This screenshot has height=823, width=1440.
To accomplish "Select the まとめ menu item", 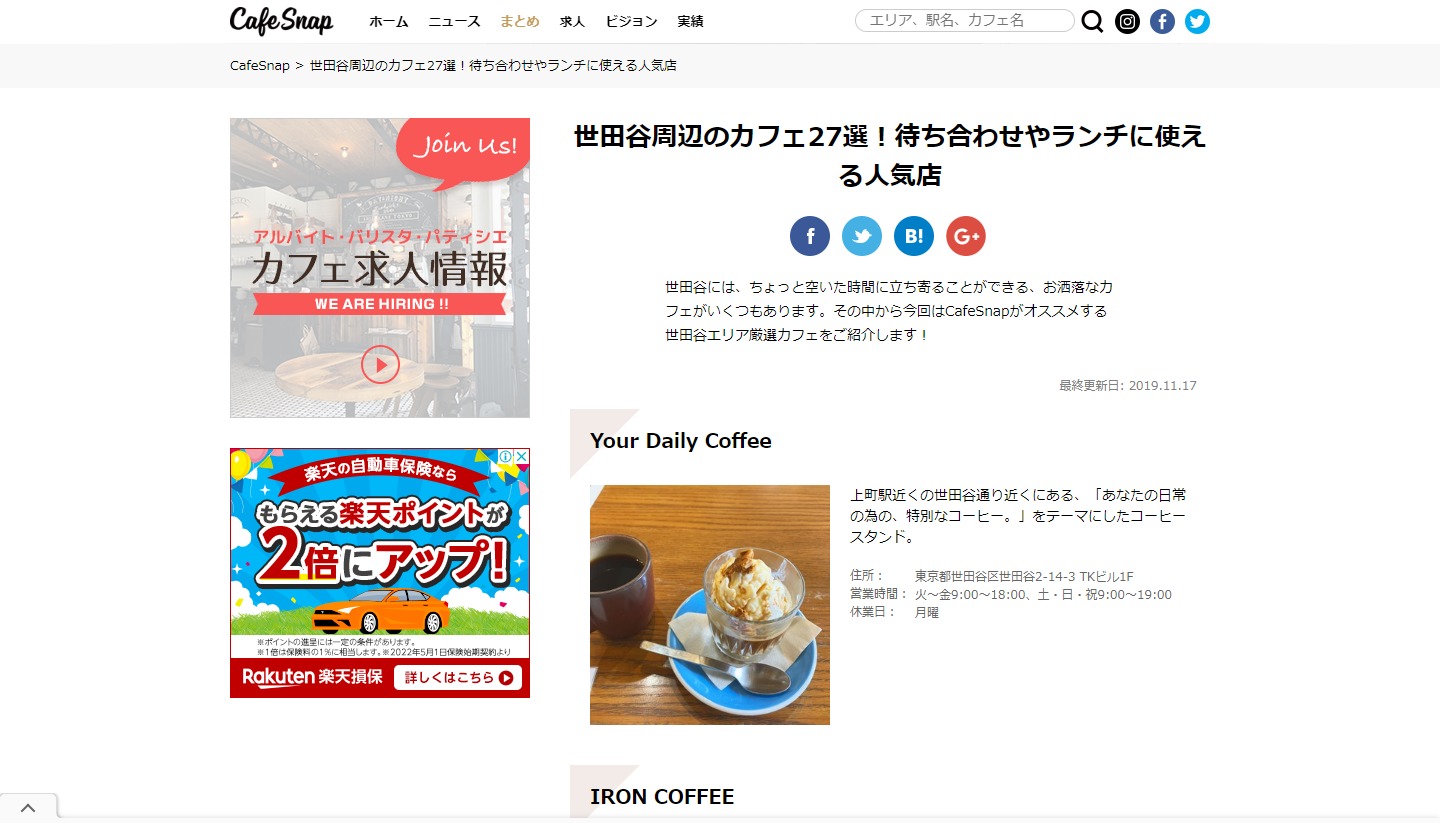I will [520, 21].
